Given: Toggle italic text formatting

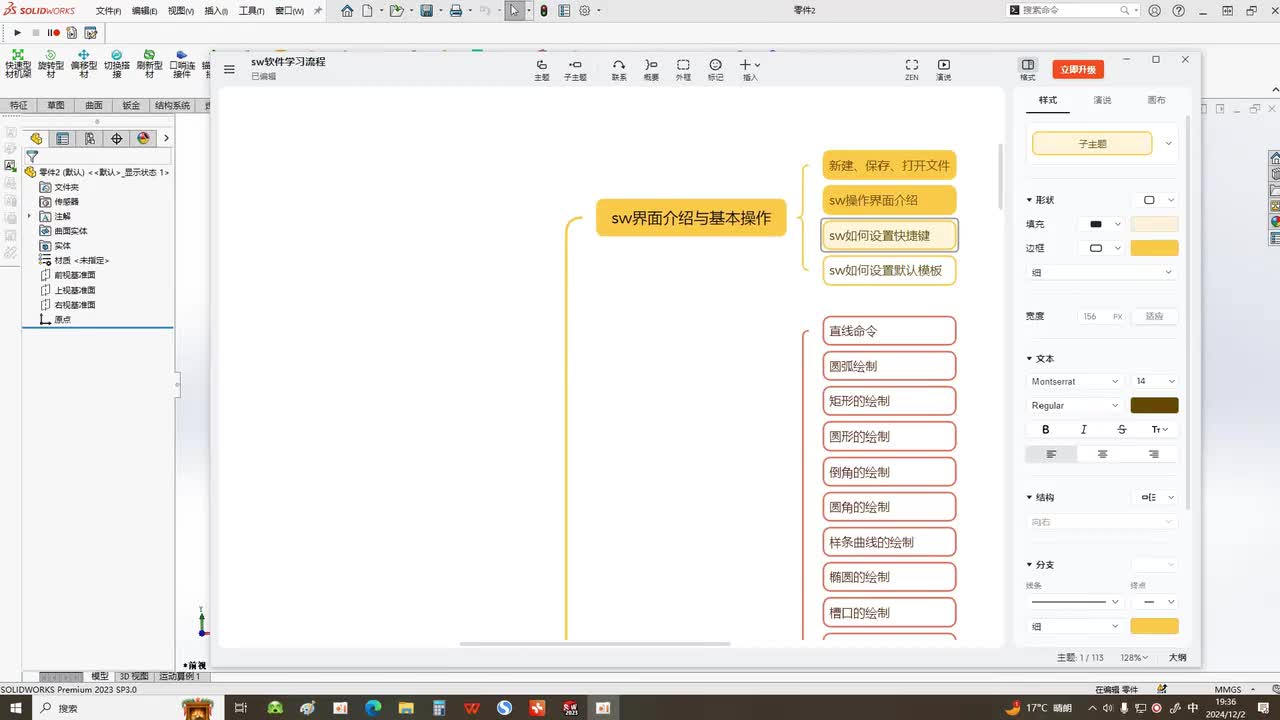Looking at the screenshot, I should [x=1084, y=429].
